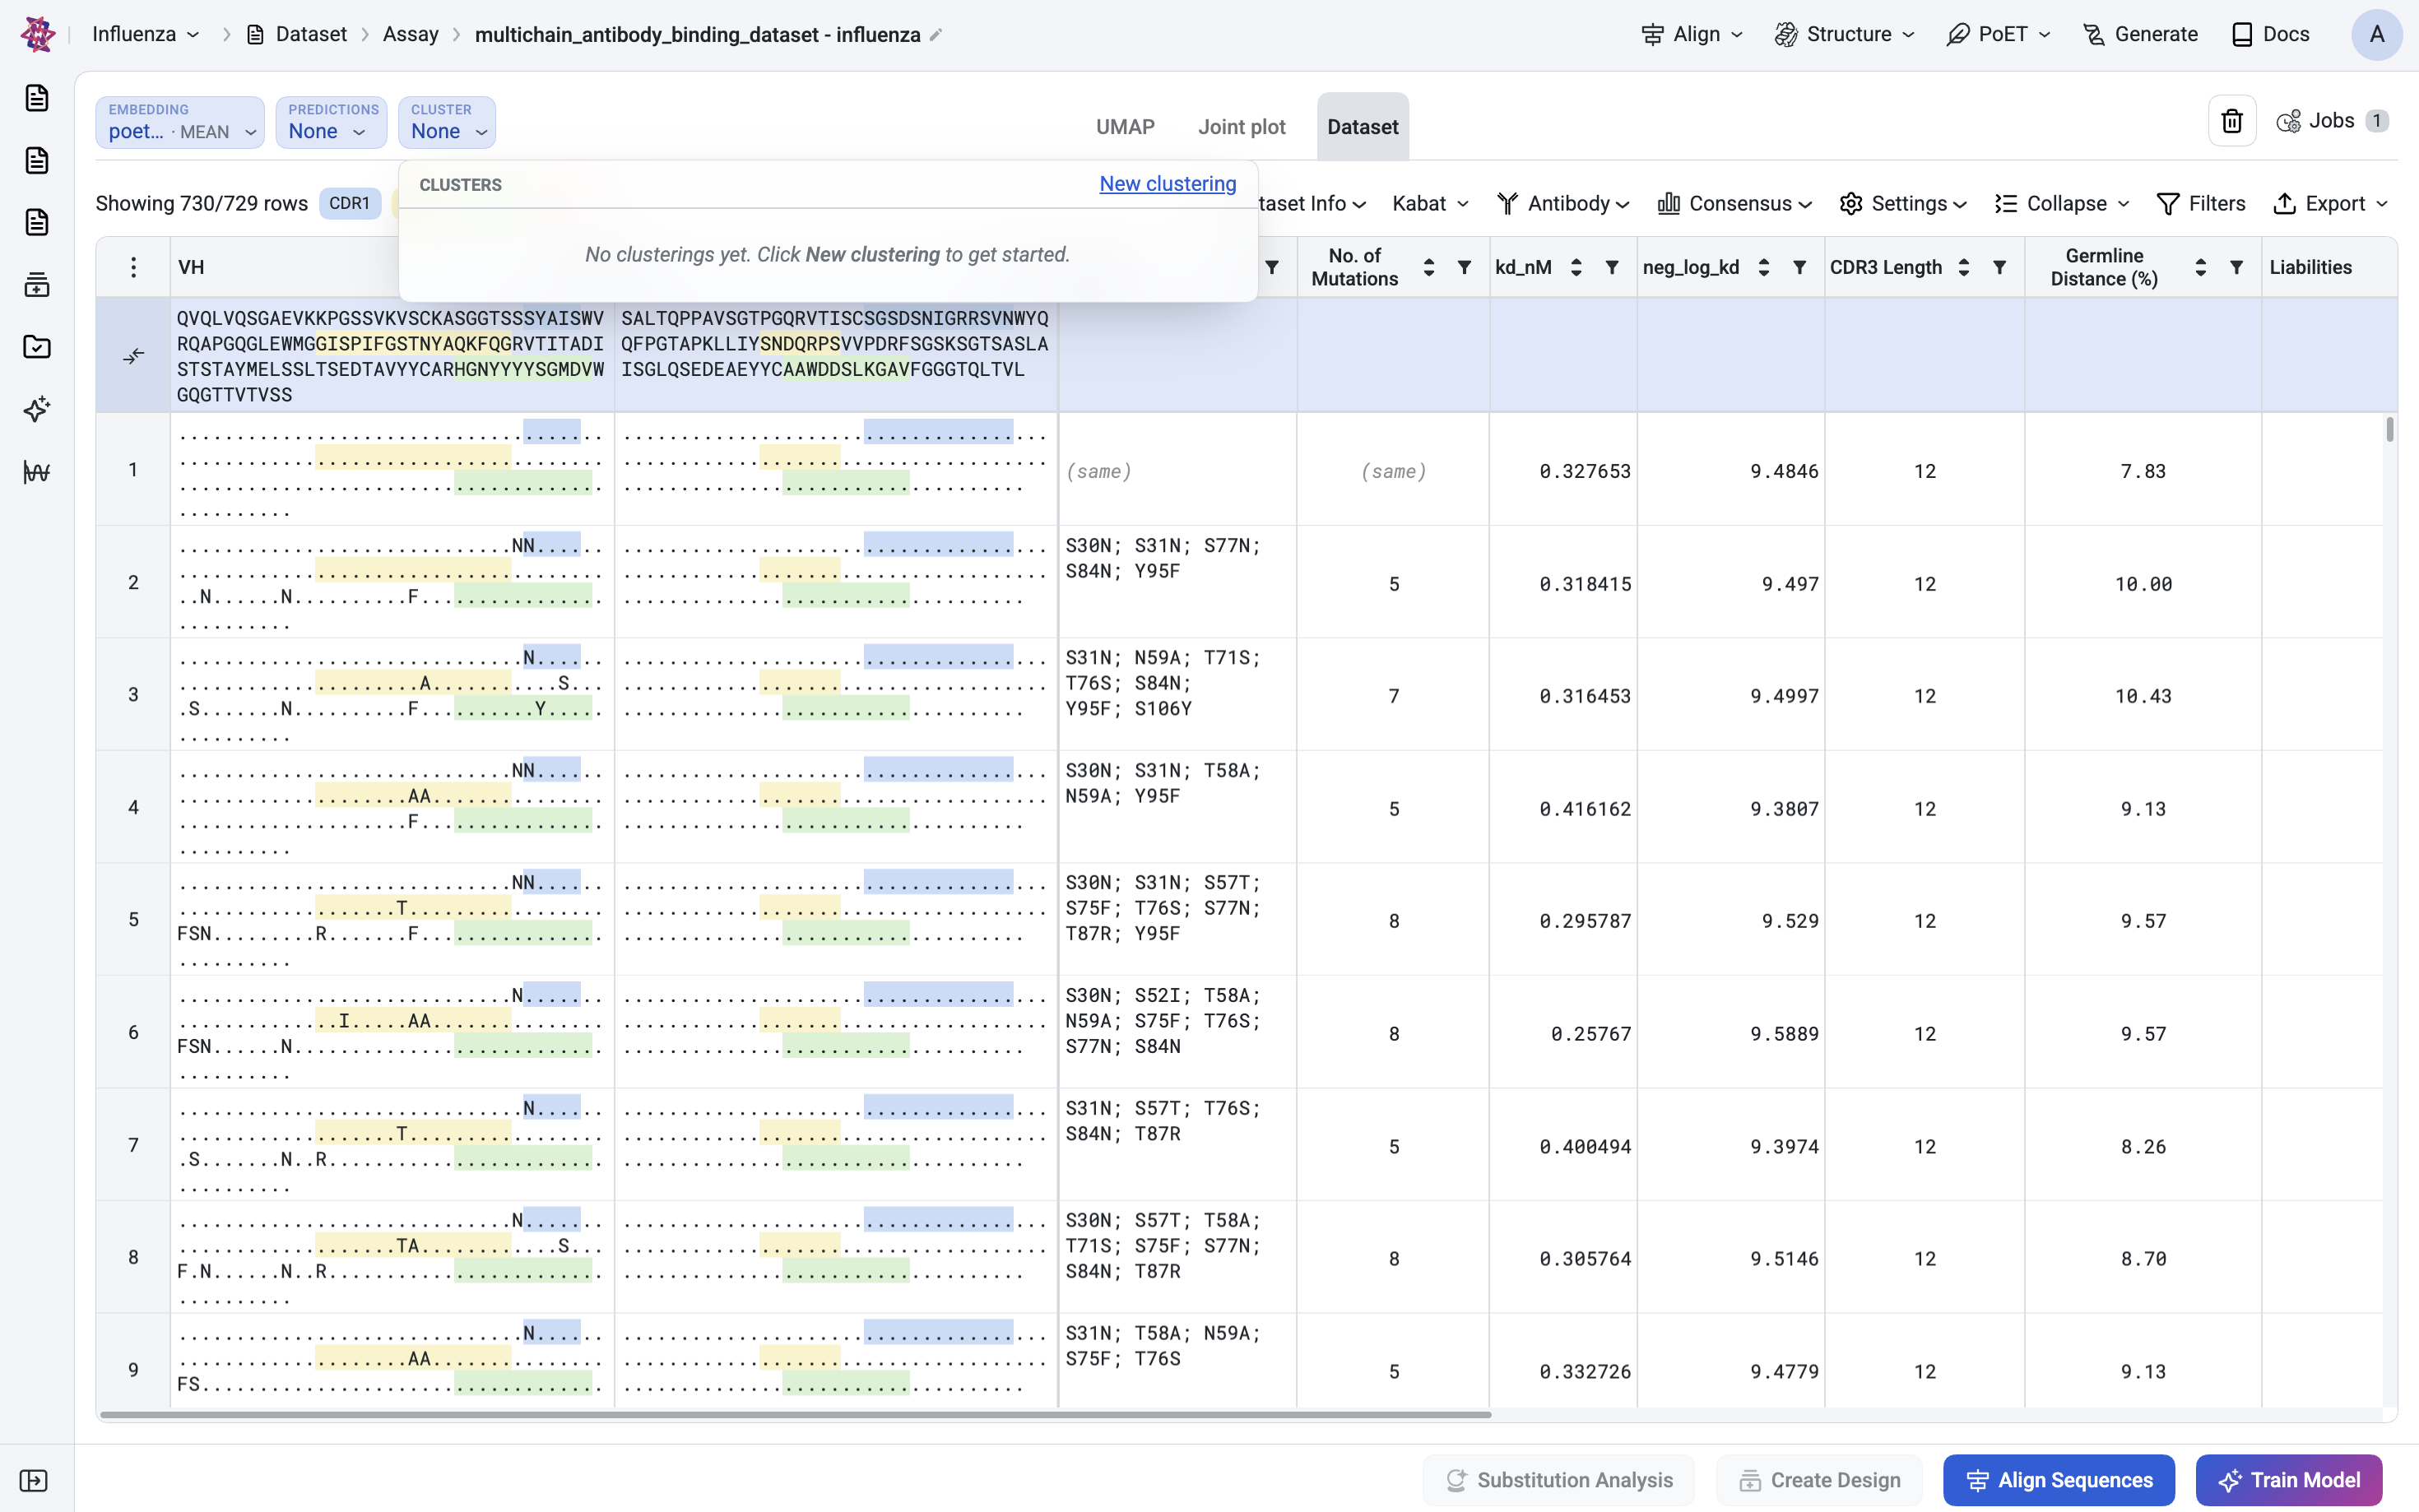Open the sparkle design icon in sidebar
The image size is (2419, 1512).
(37, 409)
